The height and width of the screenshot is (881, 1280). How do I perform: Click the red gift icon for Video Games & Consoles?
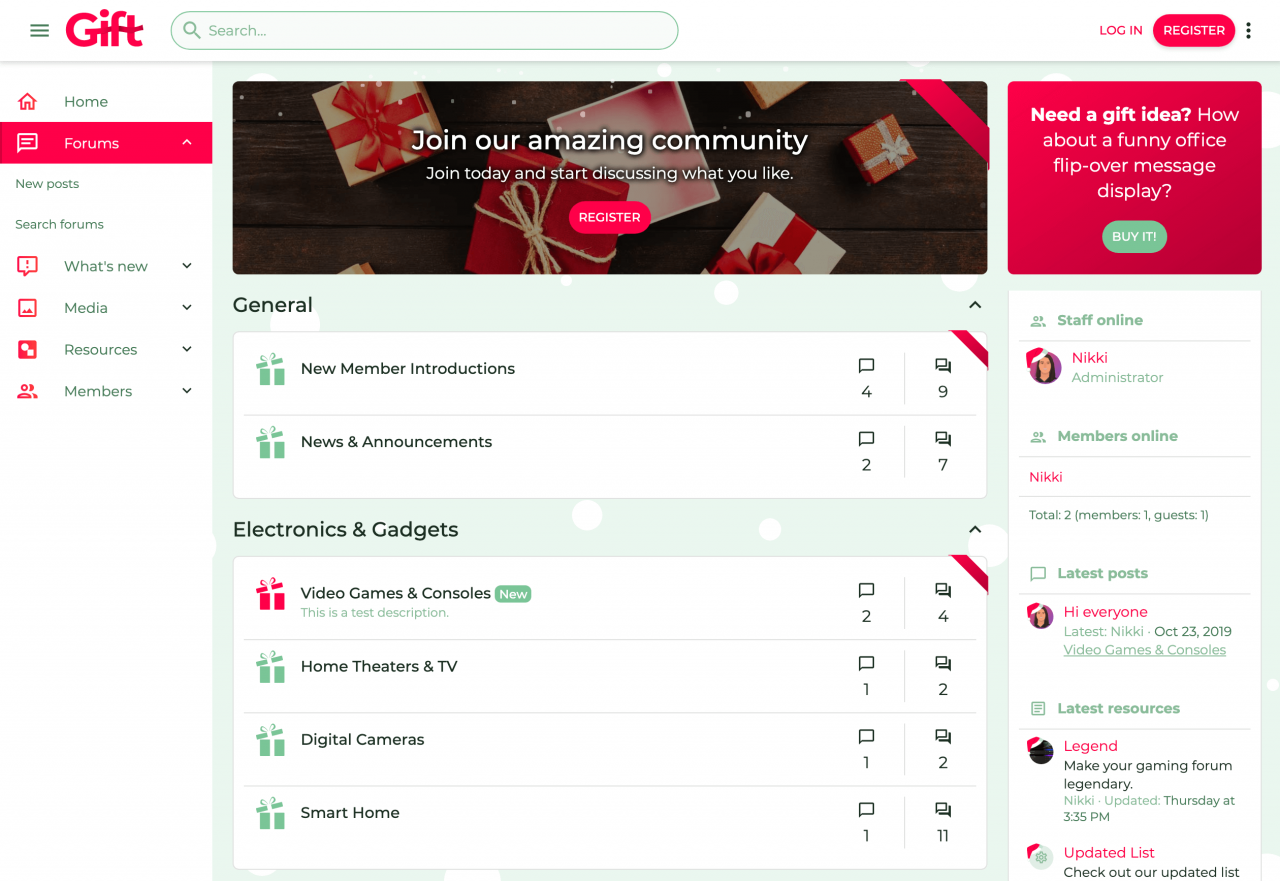271,594
